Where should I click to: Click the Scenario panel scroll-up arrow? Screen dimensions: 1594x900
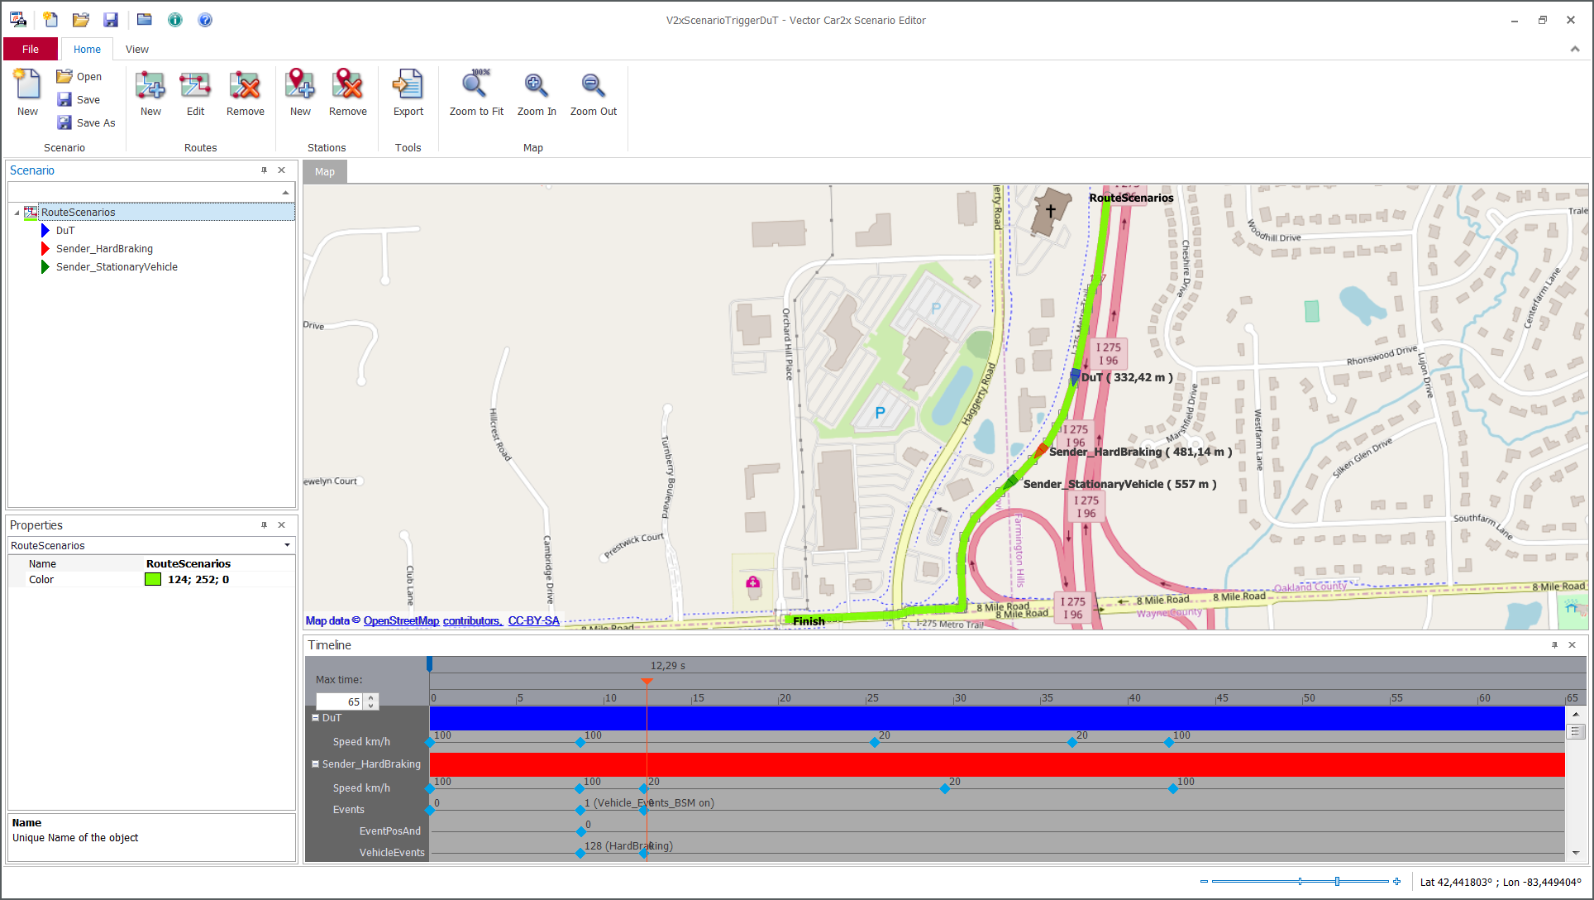pos(286,192)
